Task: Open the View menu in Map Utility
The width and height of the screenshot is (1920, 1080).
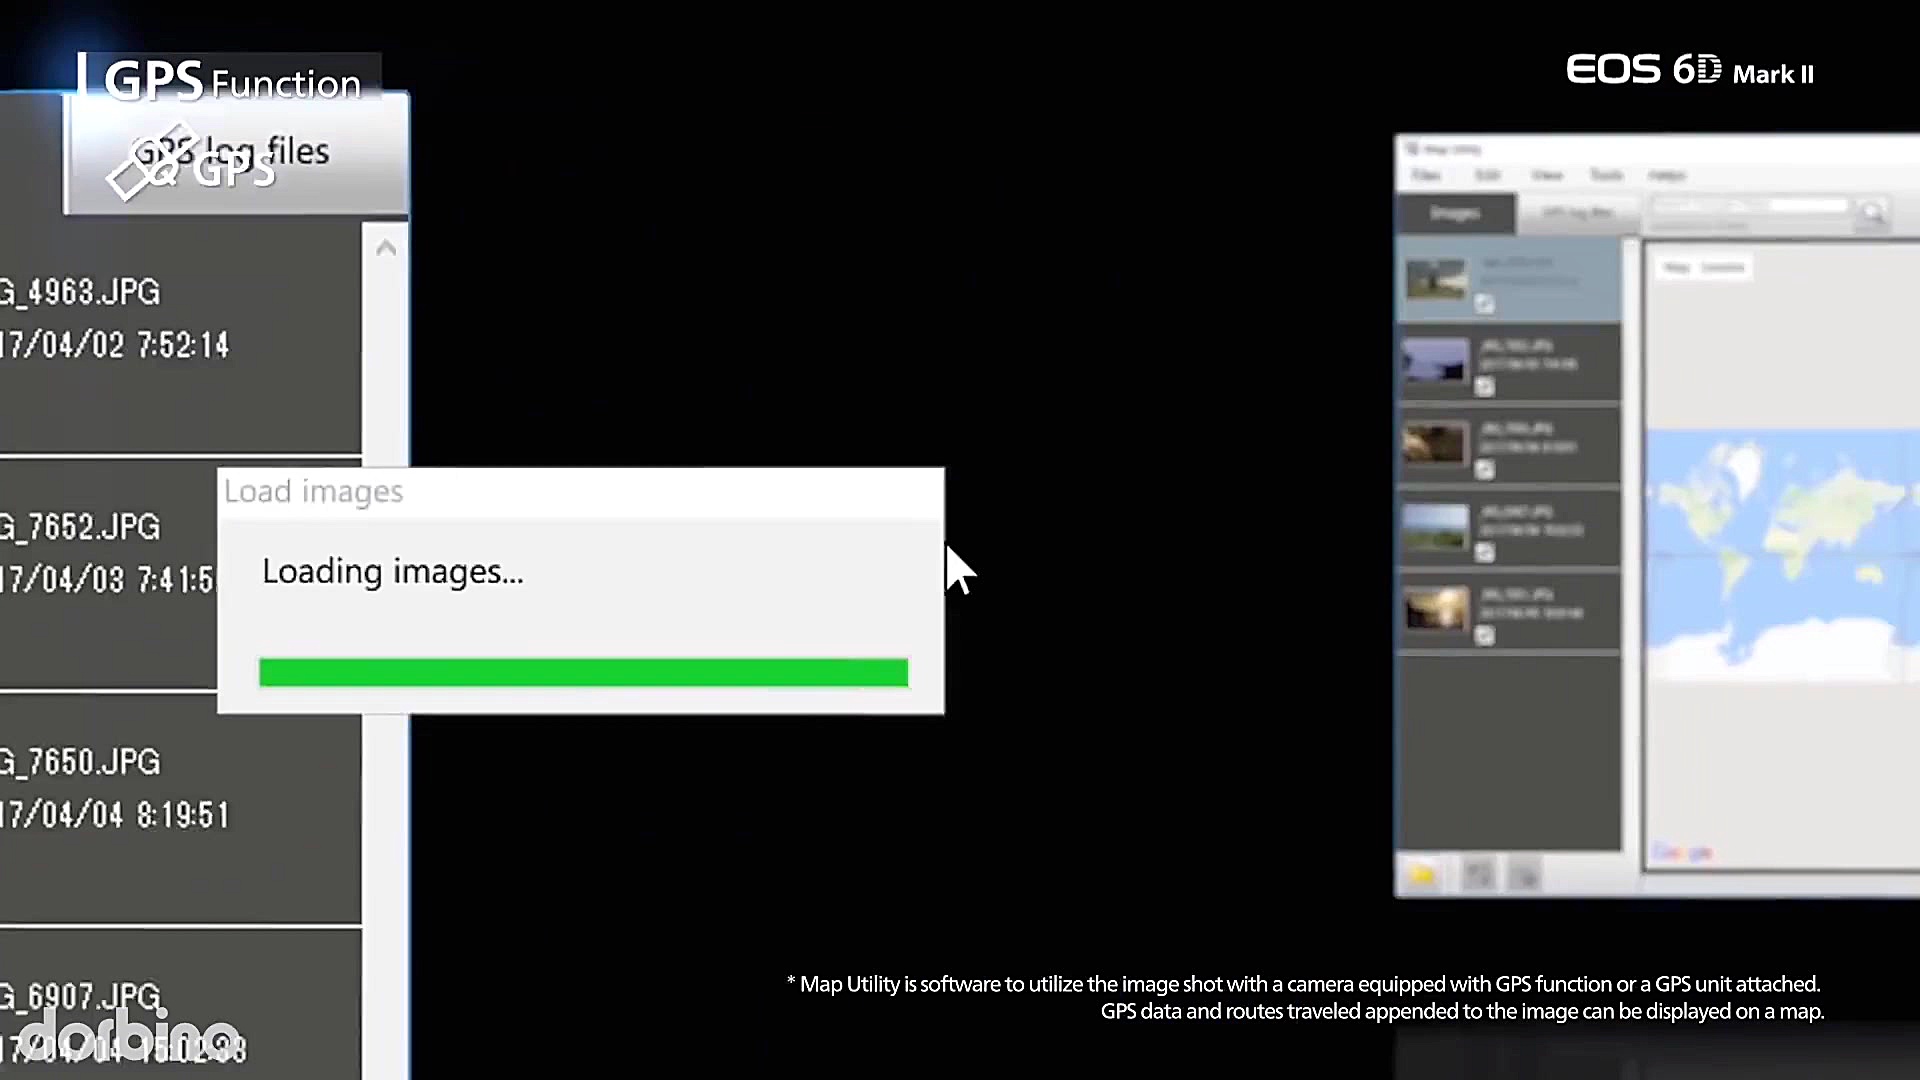Action: point(1546,175)
